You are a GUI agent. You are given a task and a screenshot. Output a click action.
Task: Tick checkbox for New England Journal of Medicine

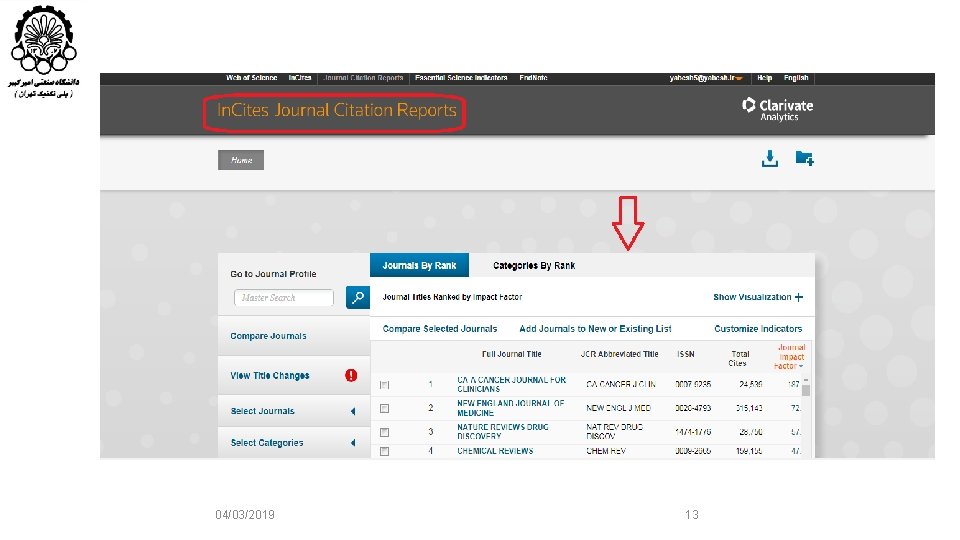pyautogui.click(x=384, y=408)
